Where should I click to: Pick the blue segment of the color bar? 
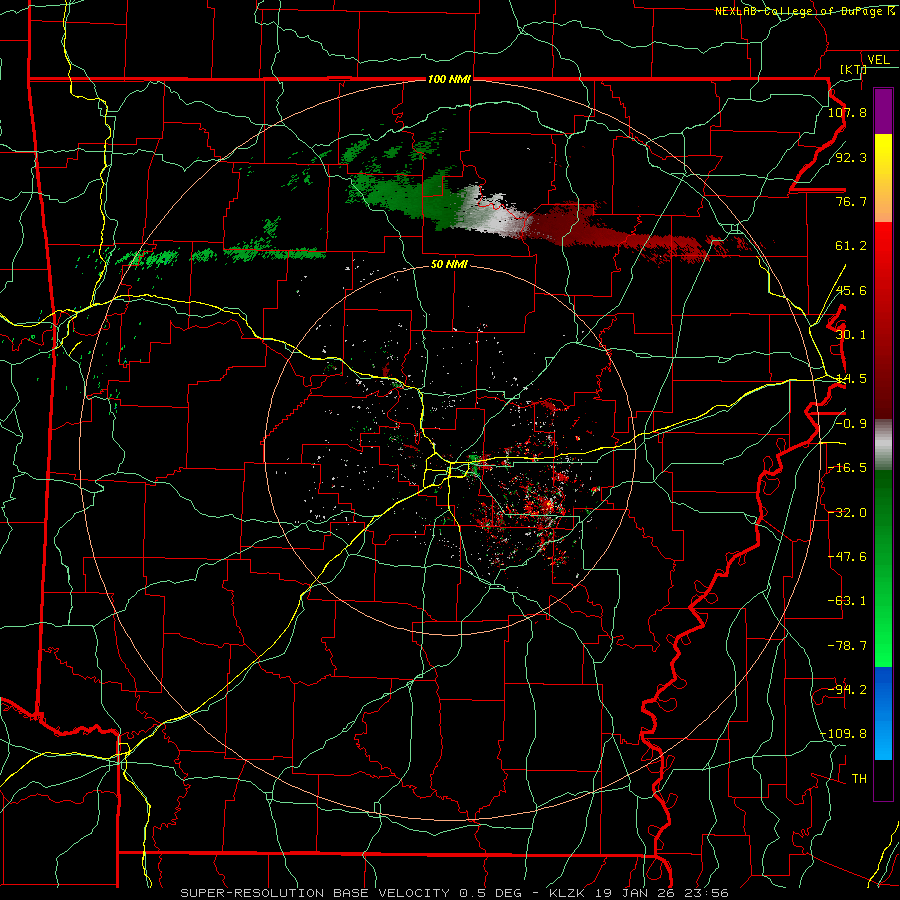[x=883, y=713]
